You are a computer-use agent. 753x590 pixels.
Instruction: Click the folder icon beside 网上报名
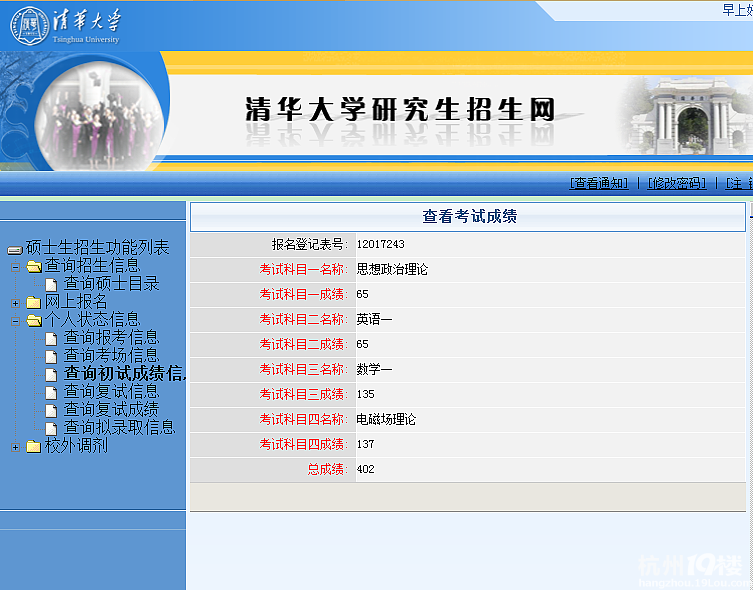click(x=34, y=302)
